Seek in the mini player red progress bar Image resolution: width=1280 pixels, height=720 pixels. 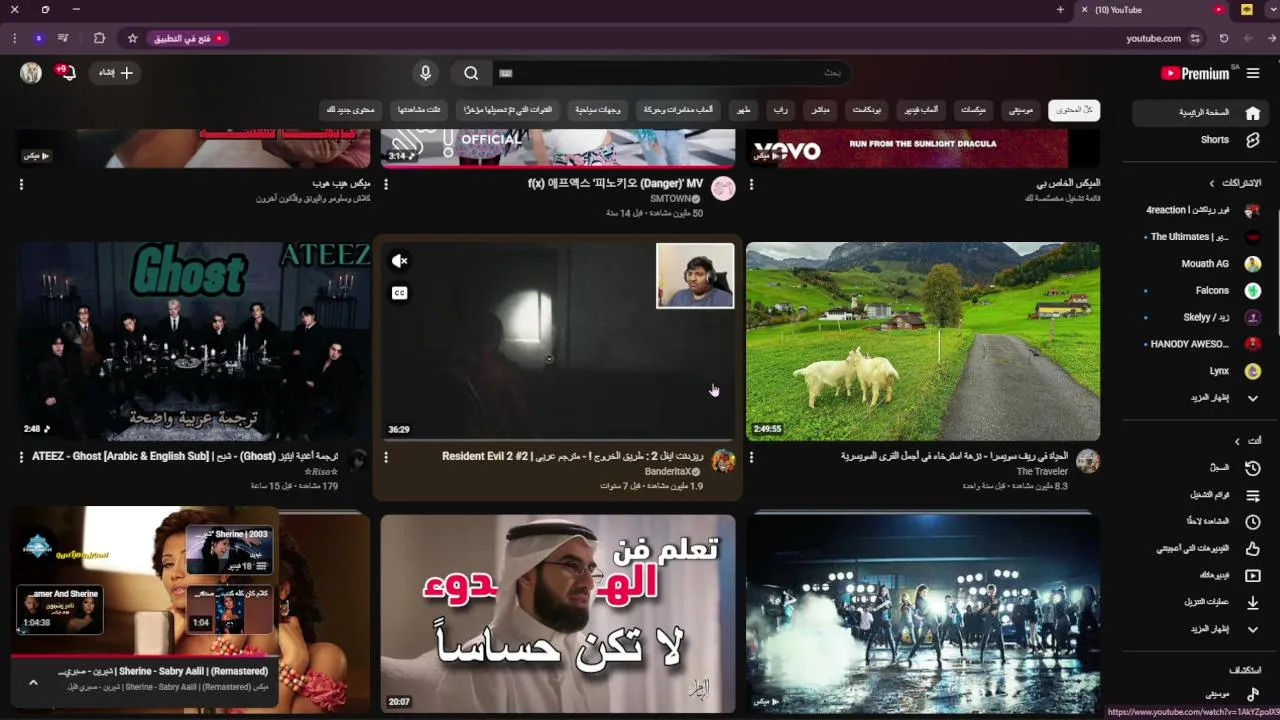point(145,658)
